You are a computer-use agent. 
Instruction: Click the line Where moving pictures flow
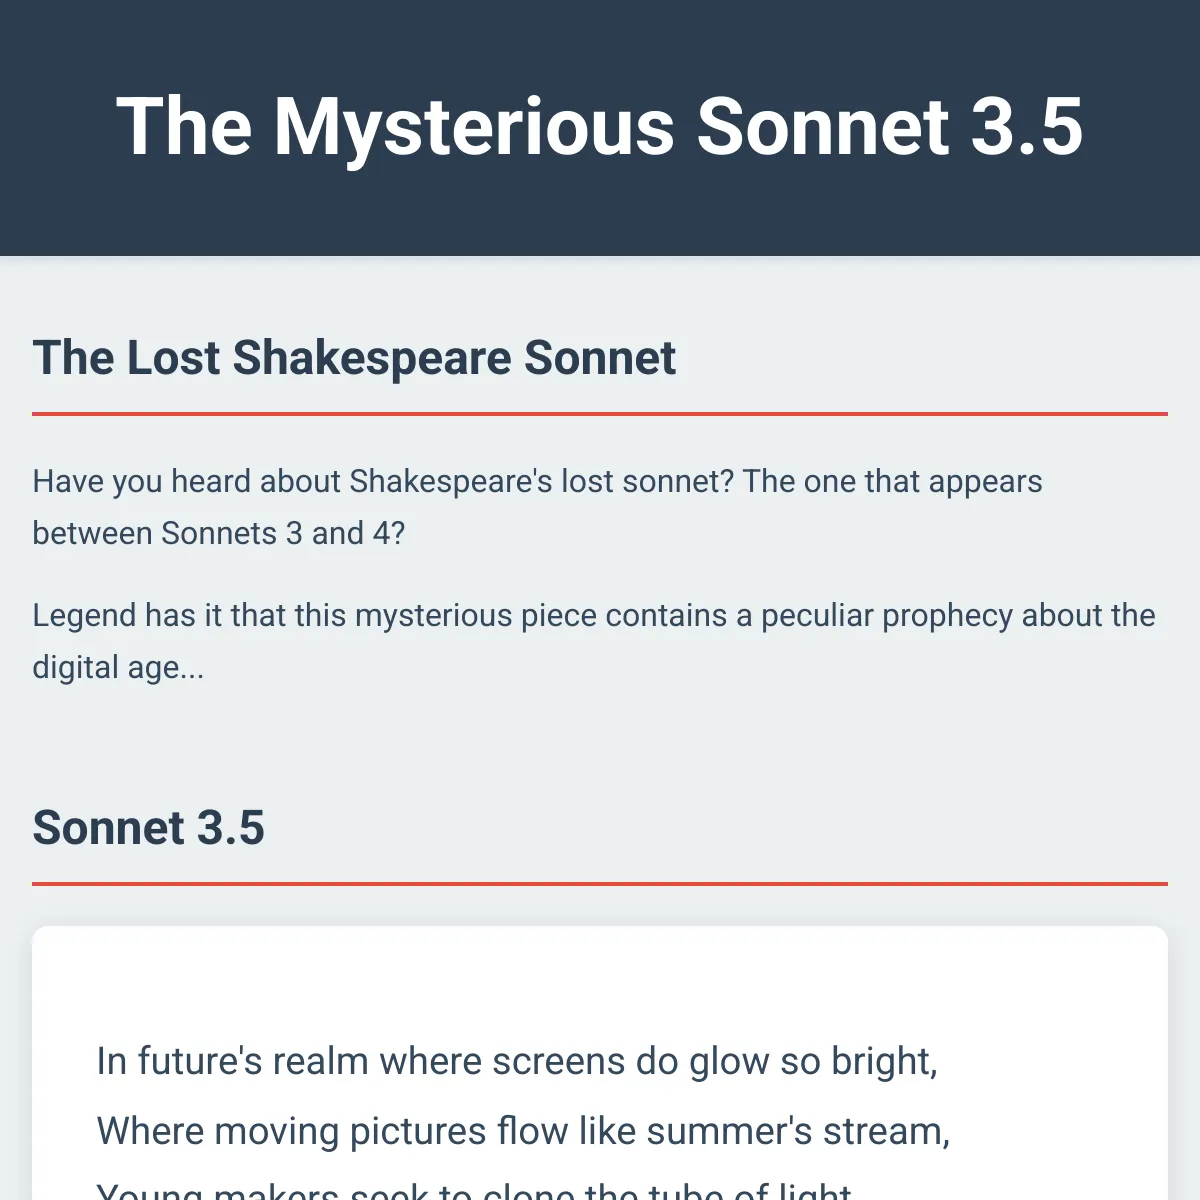523,1132
